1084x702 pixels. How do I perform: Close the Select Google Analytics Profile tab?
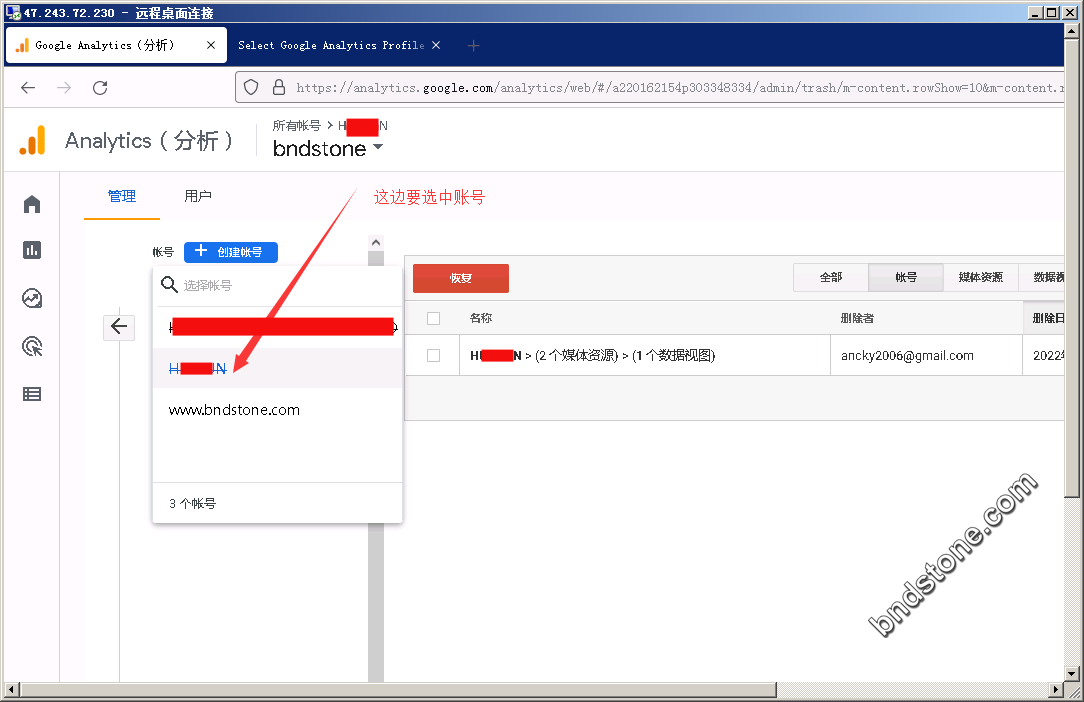coord(436,45)
